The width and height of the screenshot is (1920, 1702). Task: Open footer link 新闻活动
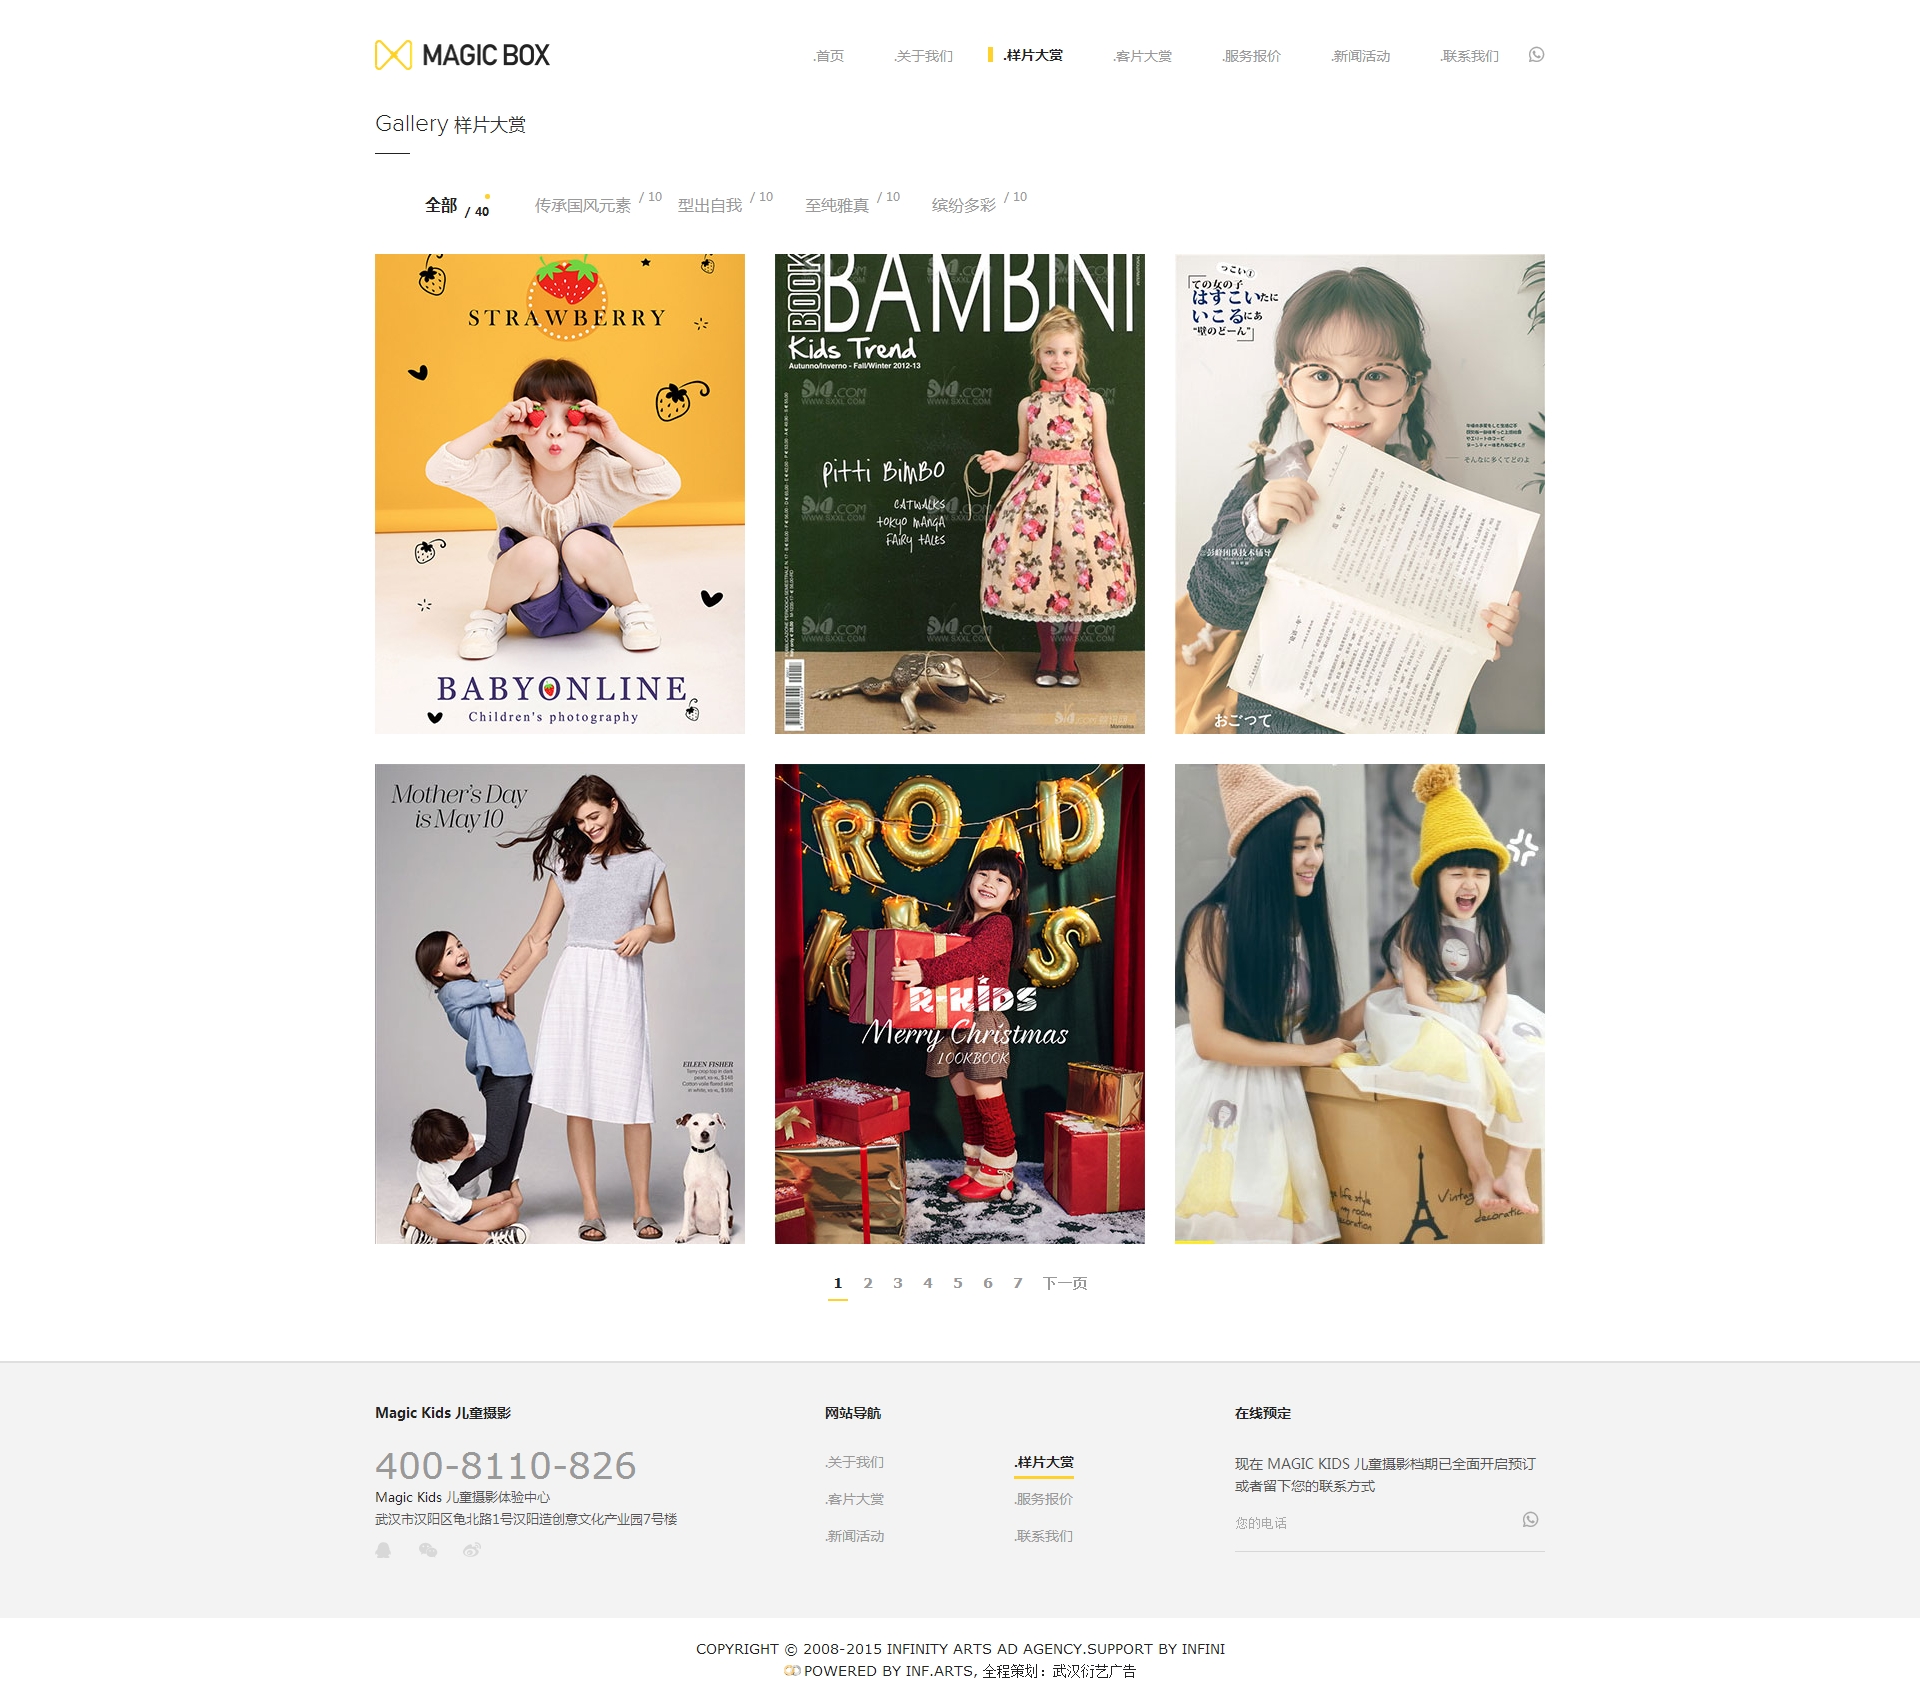coord(855,1536)
